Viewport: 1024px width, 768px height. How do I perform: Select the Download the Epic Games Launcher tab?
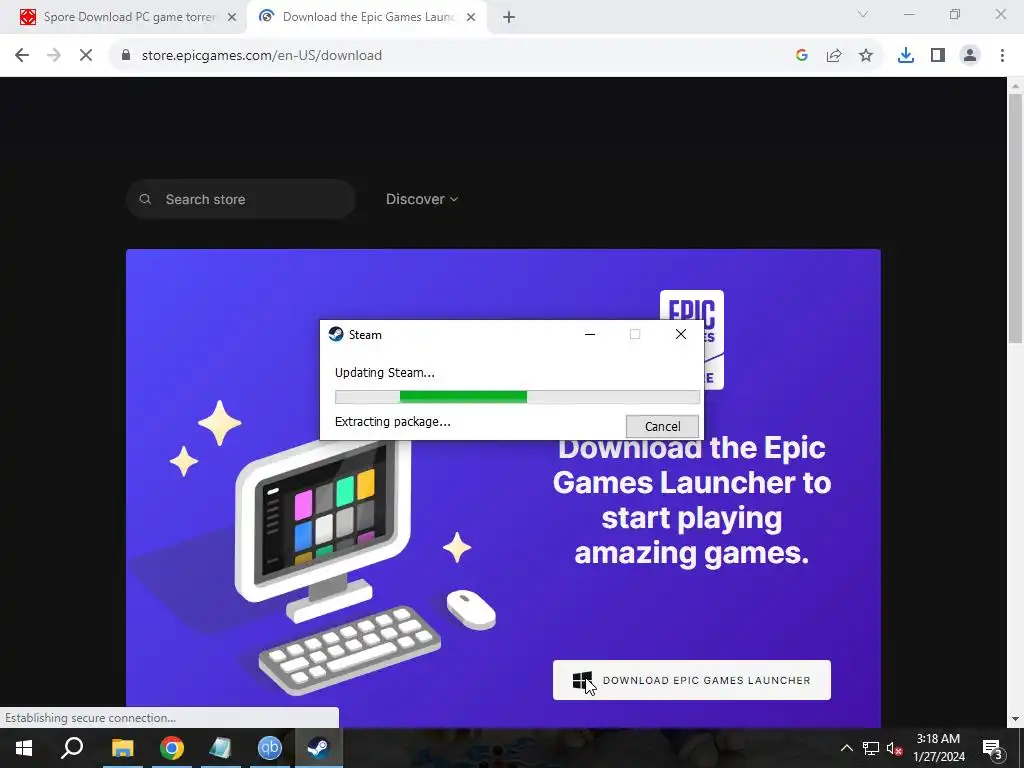coord(368,18)
